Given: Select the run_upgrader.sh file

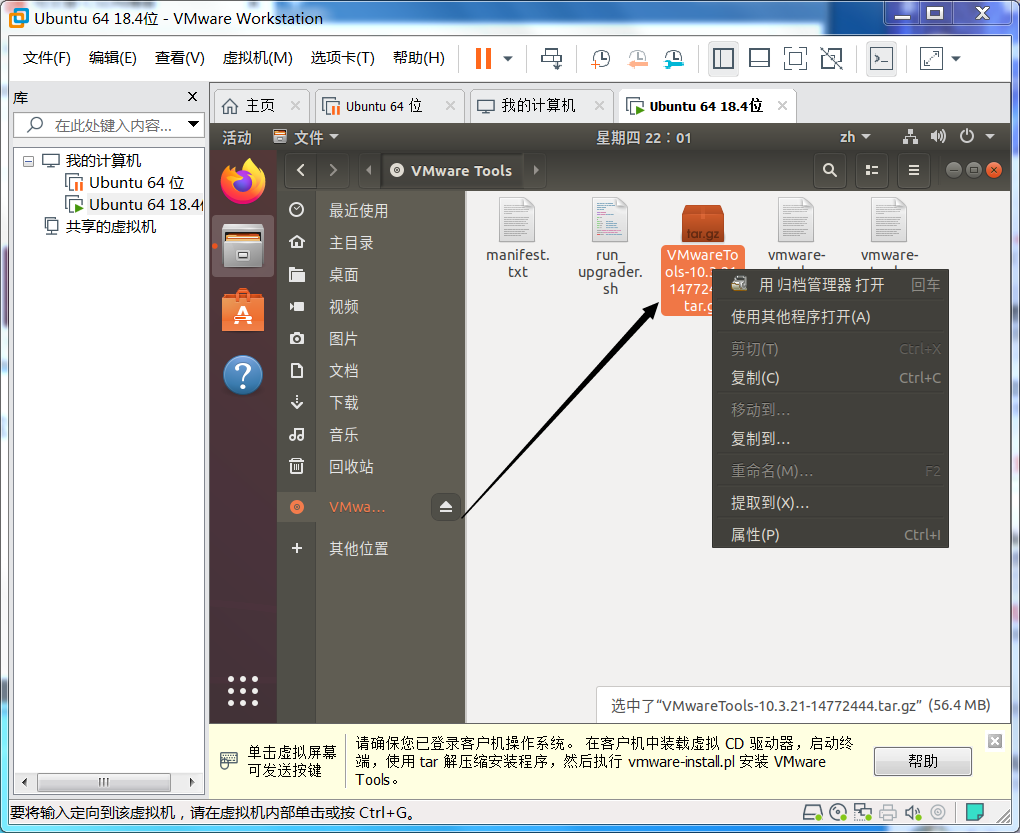Looking at the screenshot, I should 610,246.
